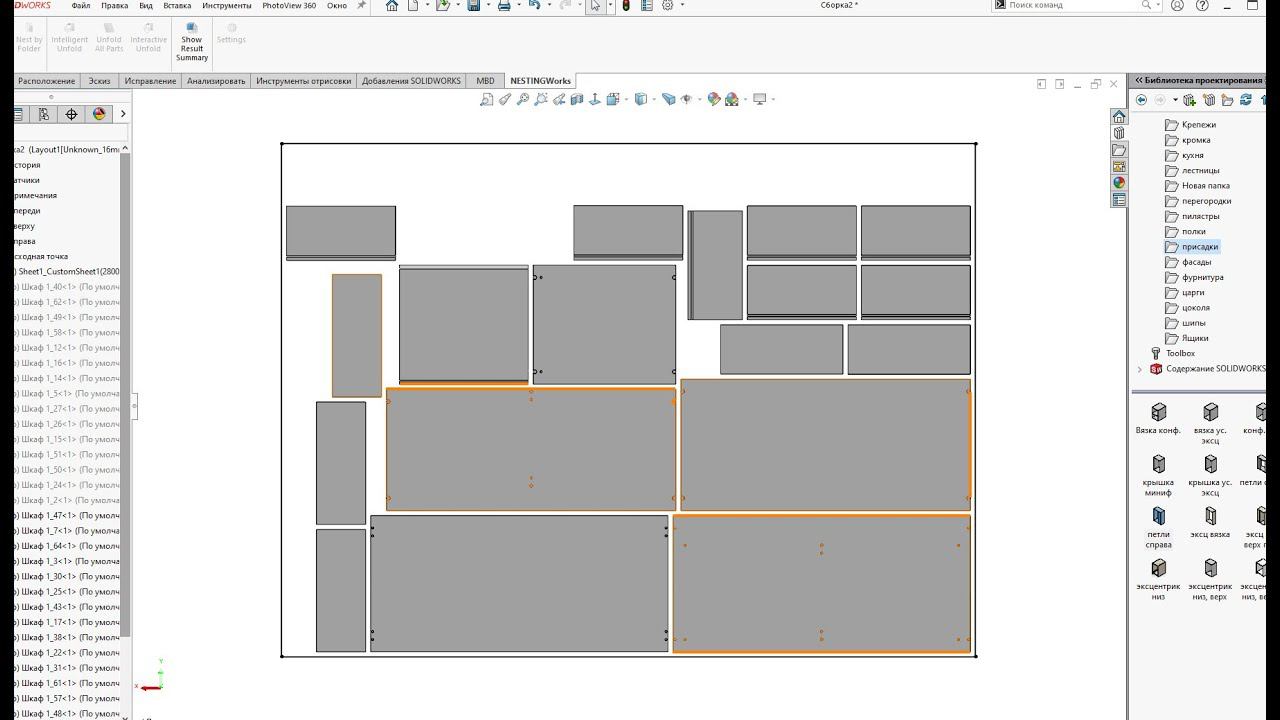This screenshot has height=720, width=1280.
Task: Click the Edit Appearance color ball icon
Action: 713,99
